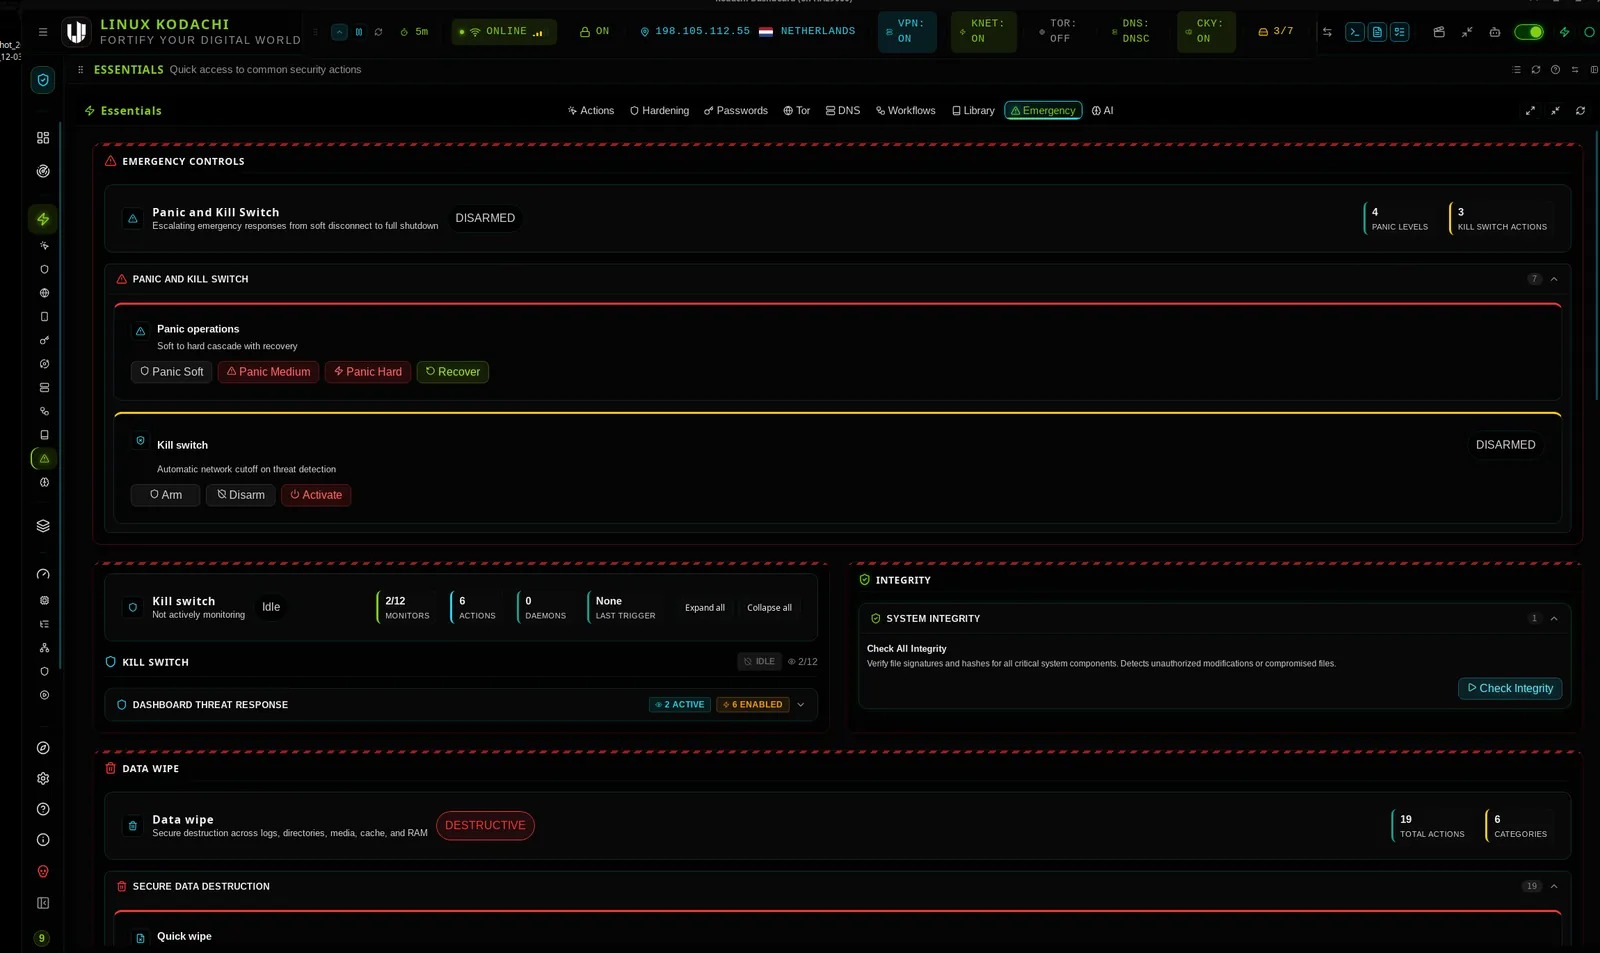Toggle the lock ON indicator

[x=595, y=32]
